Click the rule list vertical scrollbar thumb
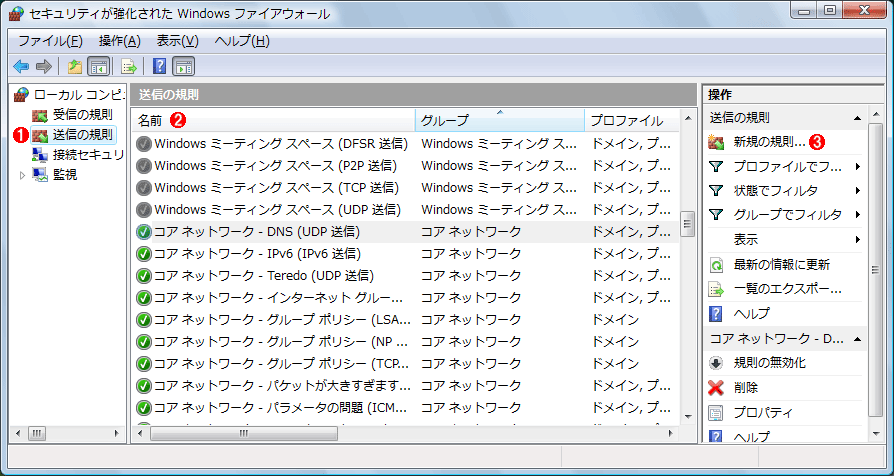894x476 pixels. [x=688, y=224]
